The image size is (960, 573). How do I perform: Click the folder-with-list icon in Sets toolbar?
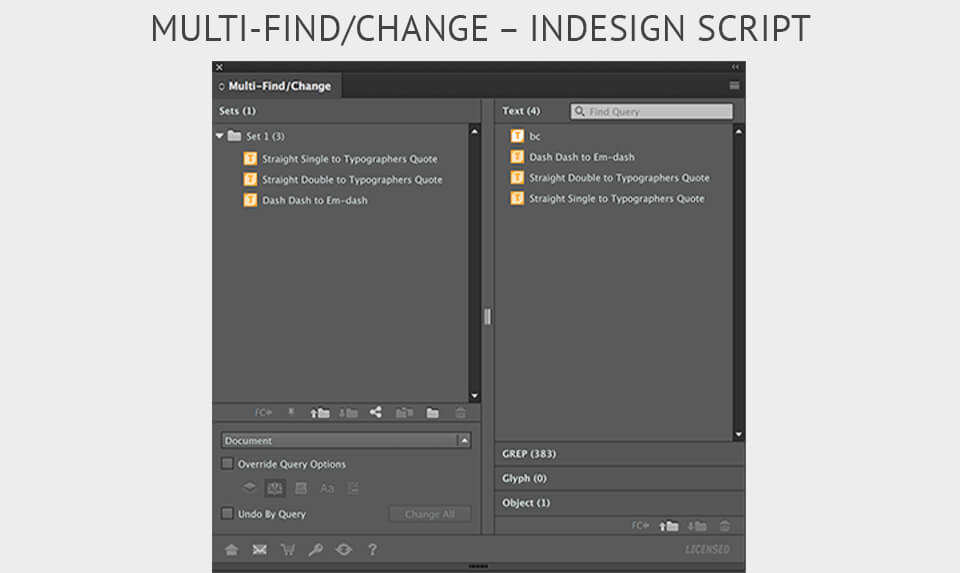point(404,413)
